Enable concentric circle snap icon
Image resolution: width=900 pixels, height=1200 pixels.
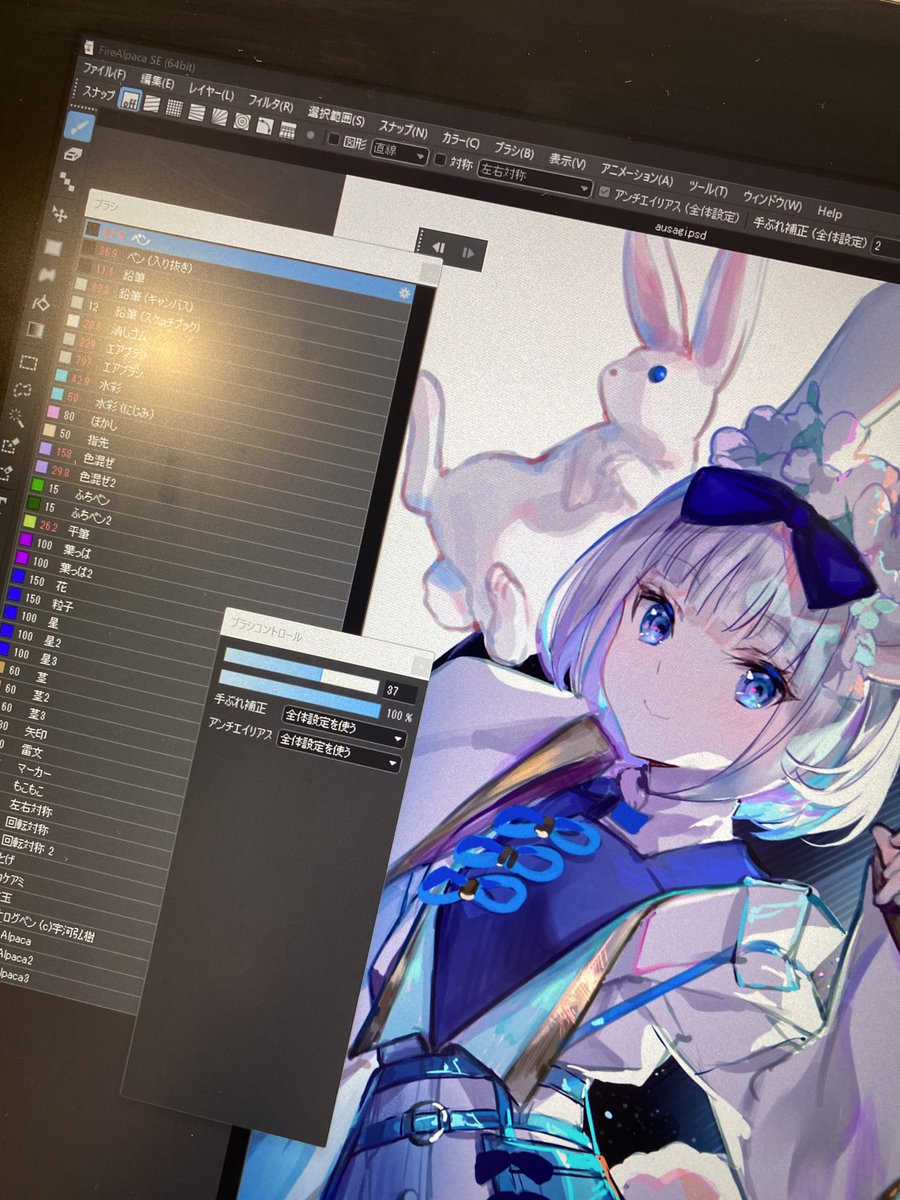pos(241,121)
